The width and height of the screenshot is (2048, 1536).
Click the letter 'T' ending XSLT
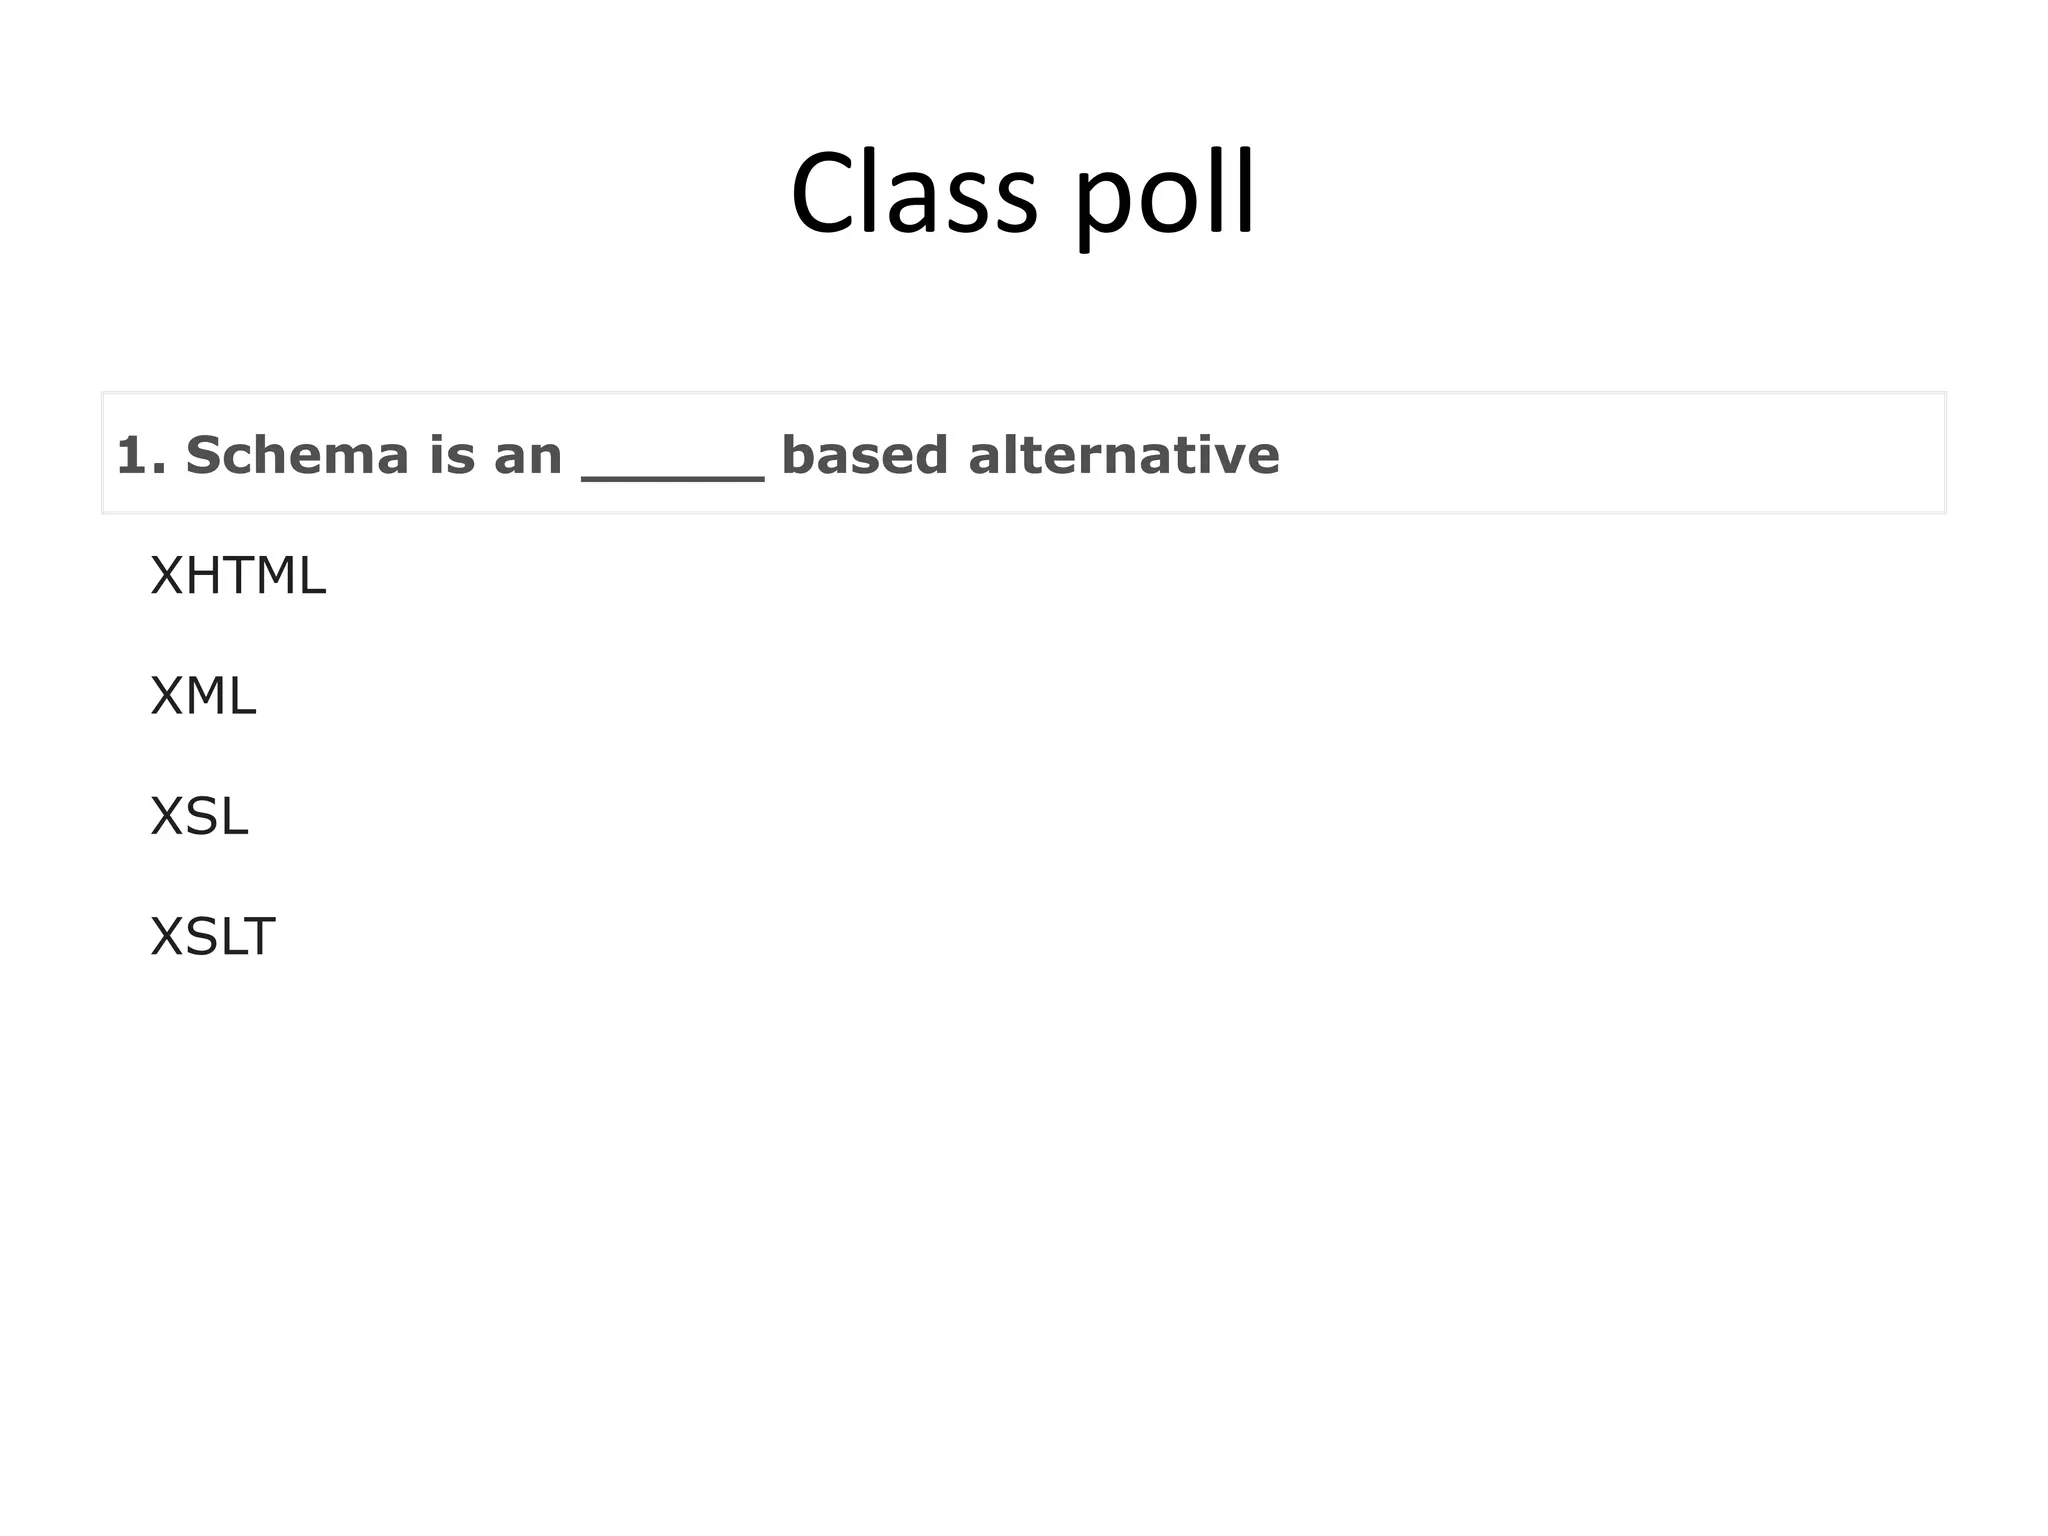(259, 937)
